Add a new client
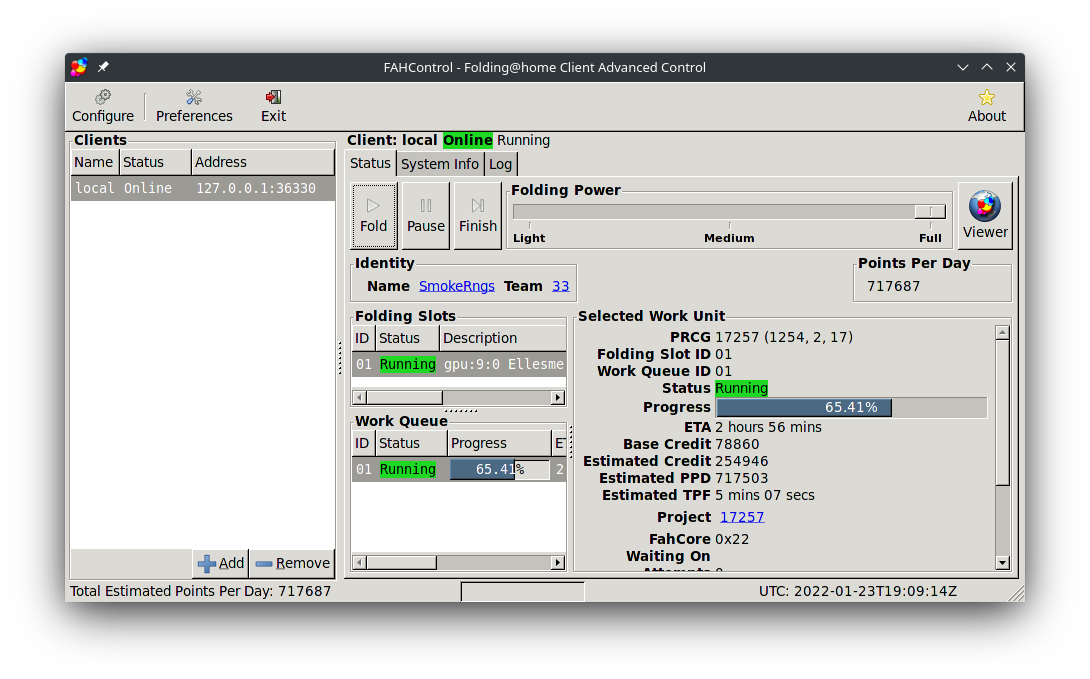This screenshot has height=679, width=1090. point(221,563)
